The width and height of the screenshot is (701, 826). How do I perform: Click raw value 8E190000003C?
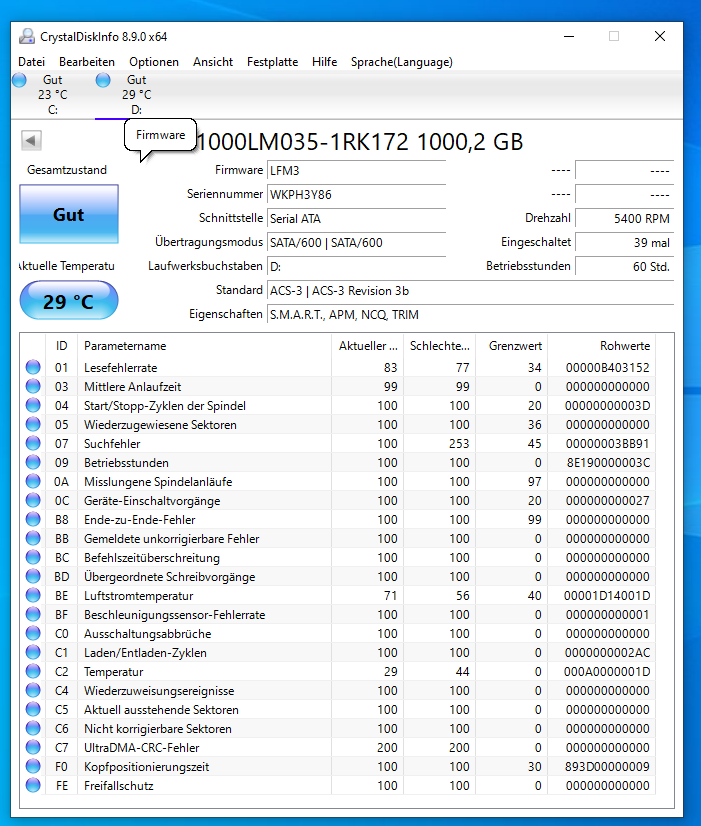coord(608,463)
